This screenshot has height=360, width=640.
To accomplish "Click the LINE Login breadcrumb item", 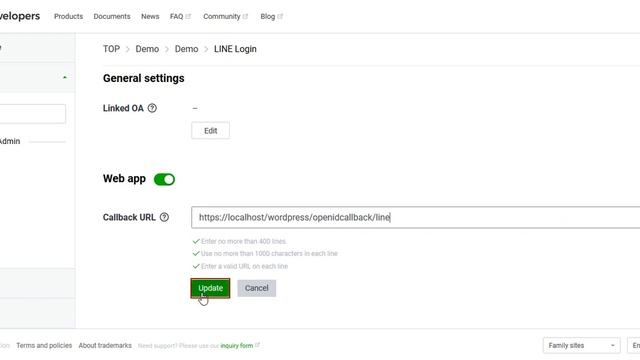I will tap(235, 49).
